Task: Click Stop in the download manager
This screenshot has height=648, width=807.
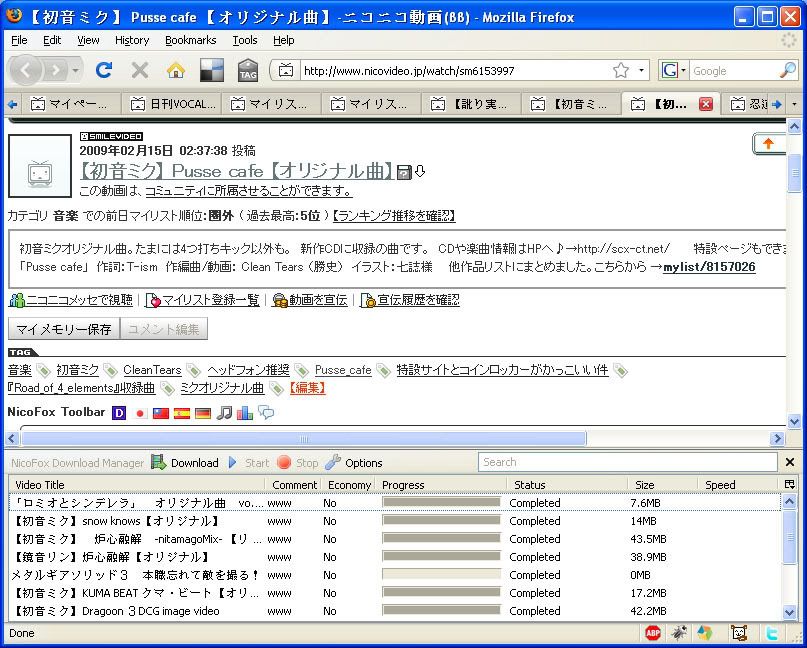Action: point(297,463)
